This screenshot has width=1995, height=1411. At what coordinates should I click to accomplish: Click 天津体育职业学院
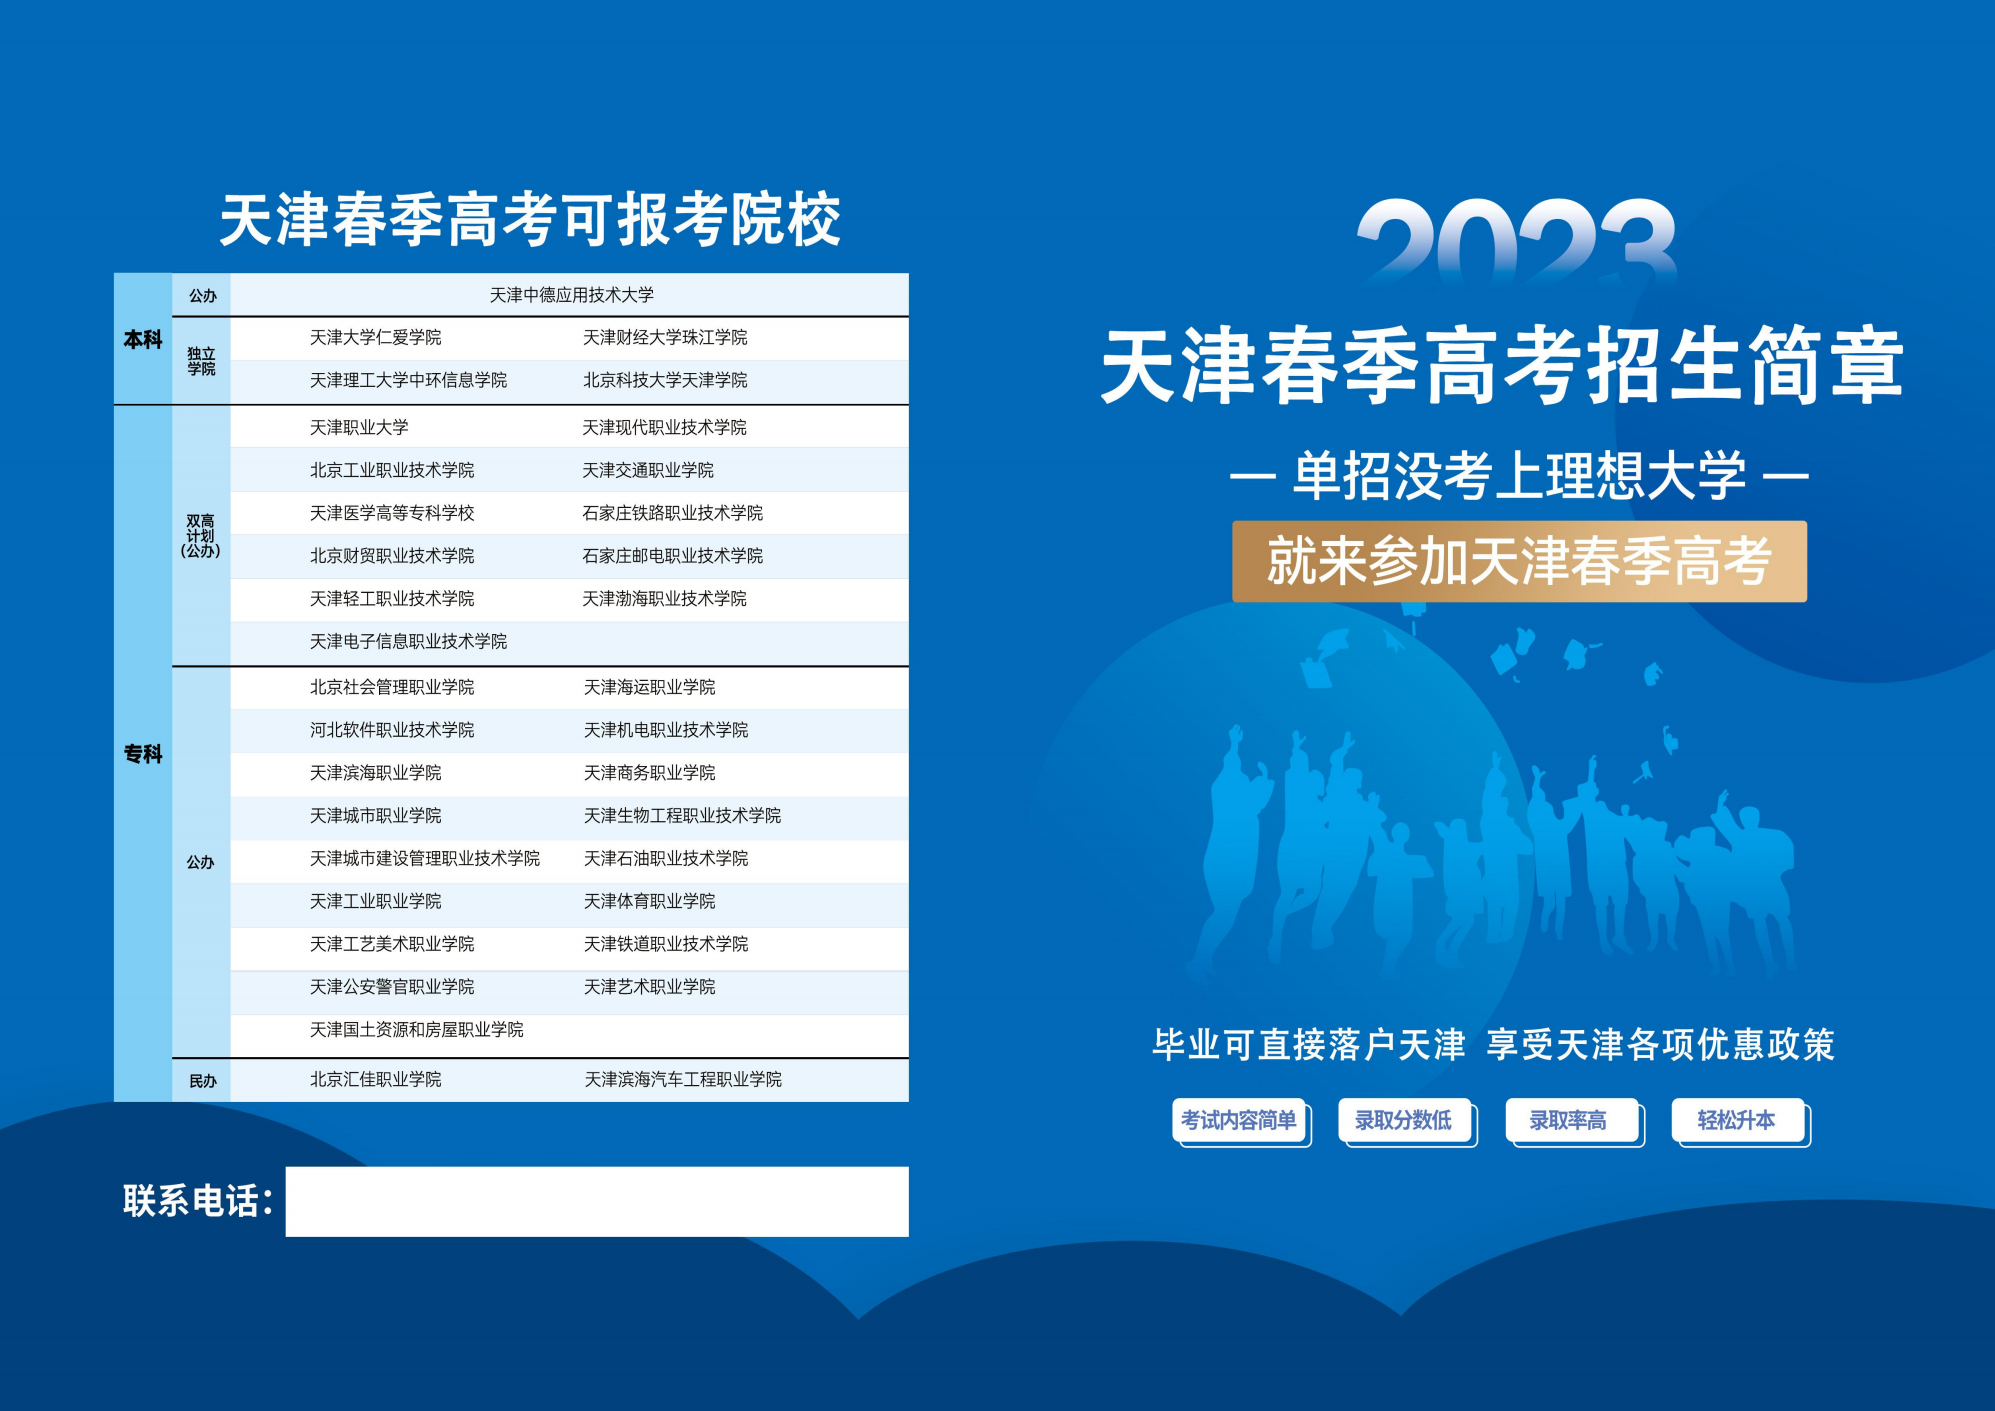[649, 902]
